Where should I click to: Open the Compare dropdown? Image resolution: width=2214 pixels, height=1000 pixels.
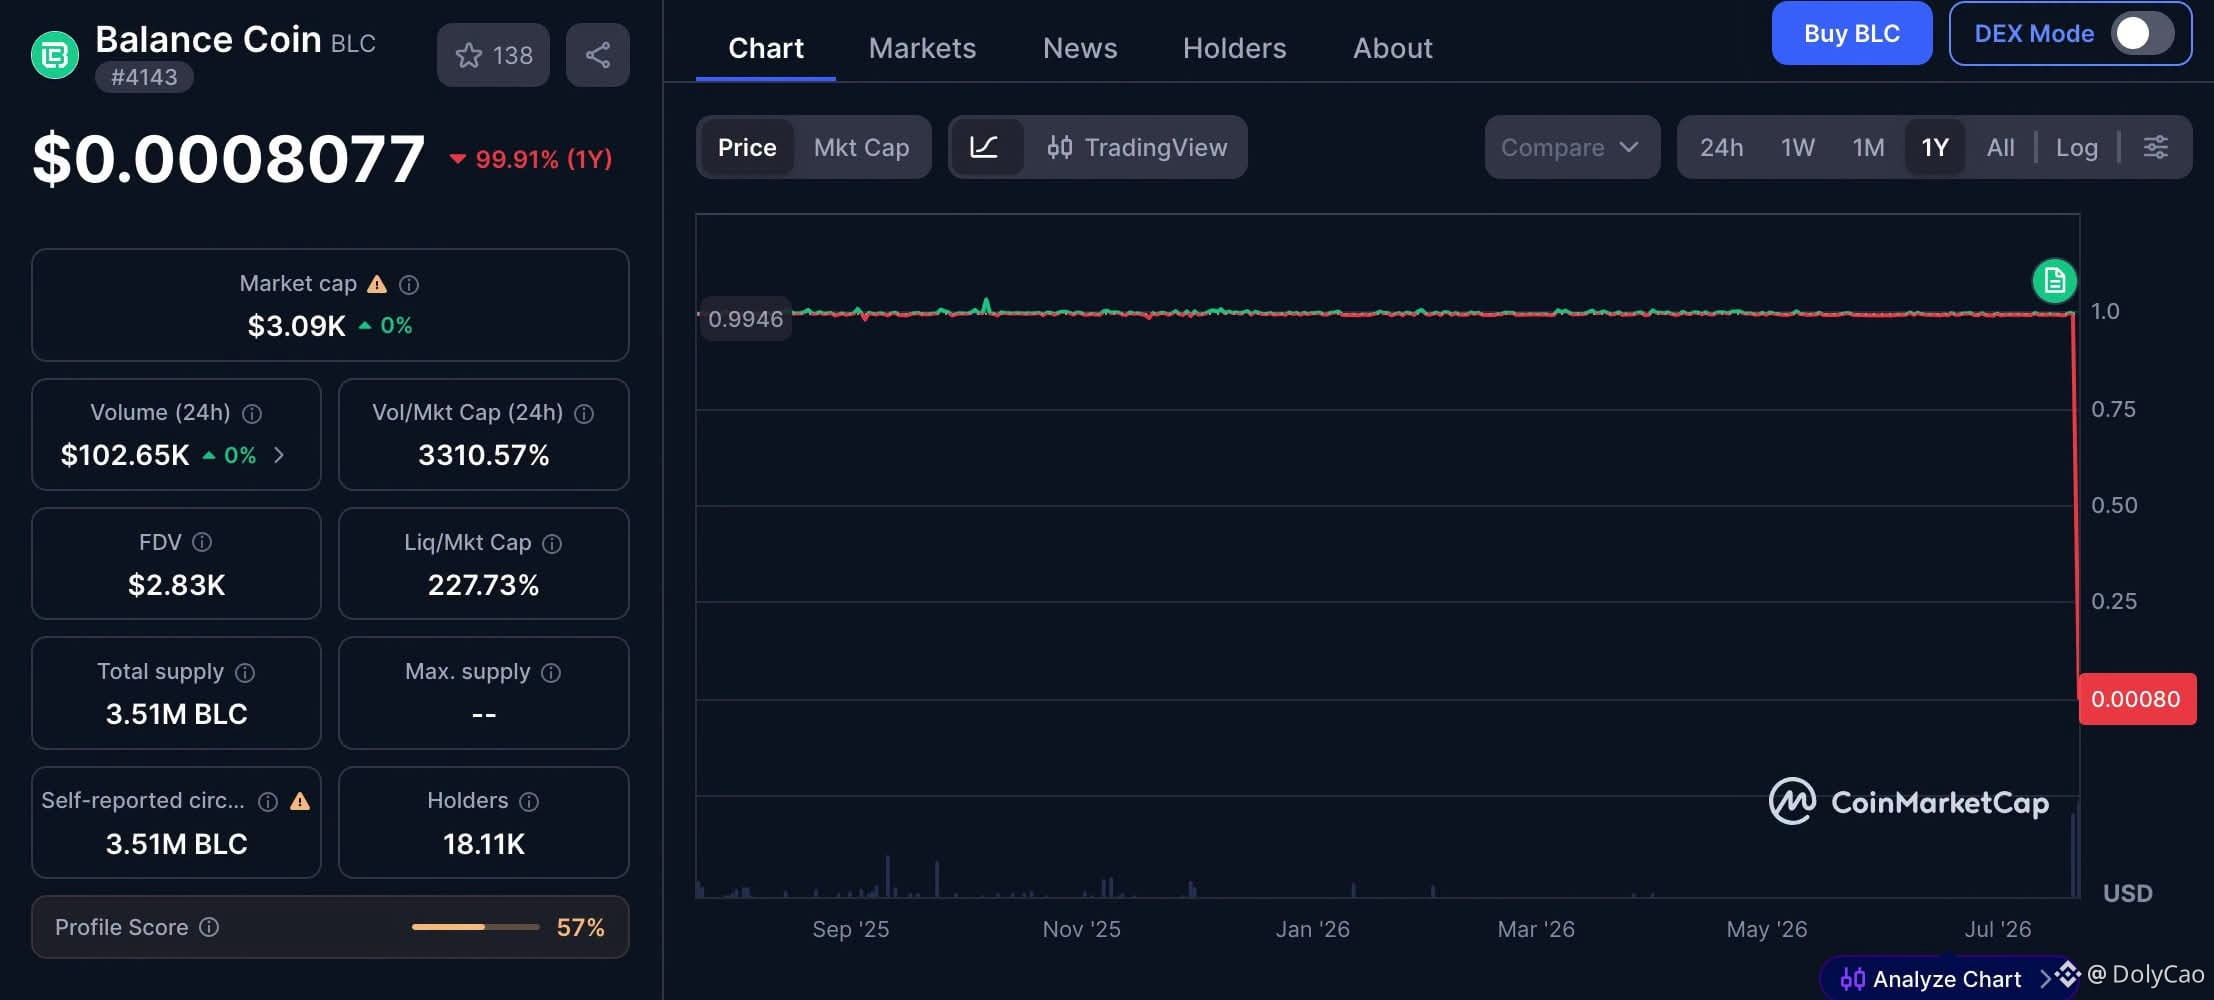(x=1572, y=147)
